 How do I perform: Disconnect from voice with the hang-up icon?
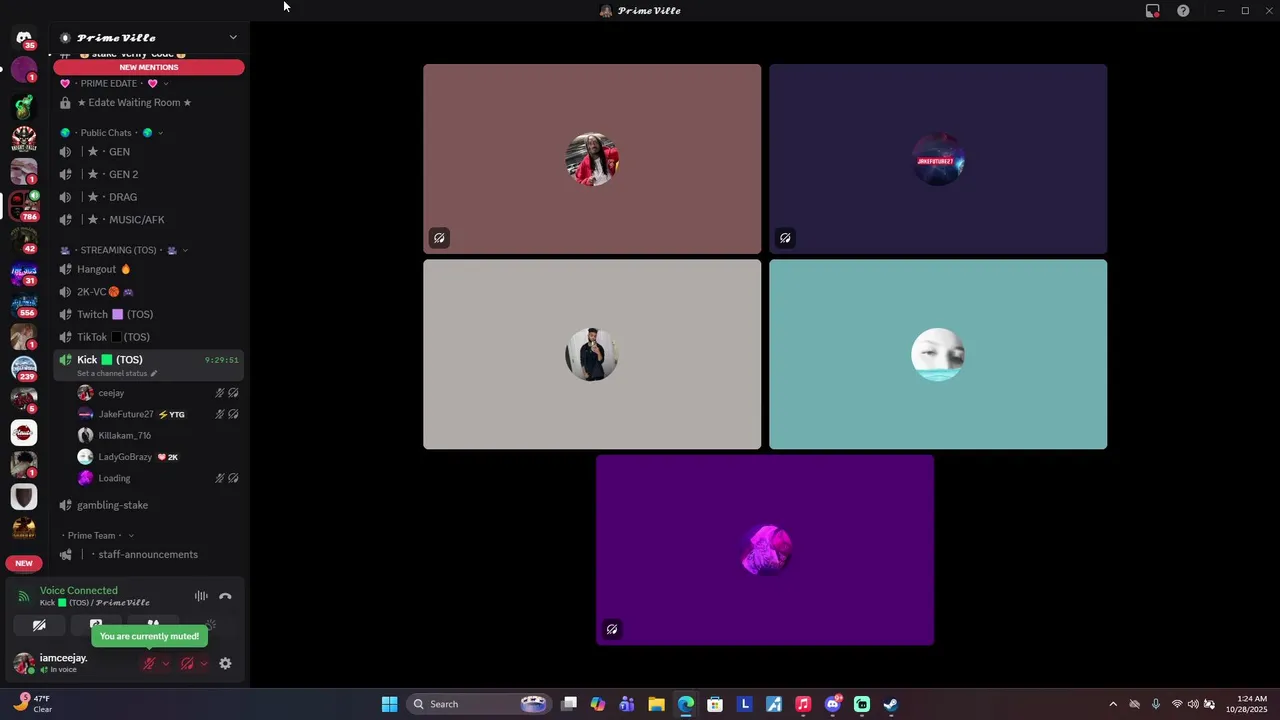(225, 596)
